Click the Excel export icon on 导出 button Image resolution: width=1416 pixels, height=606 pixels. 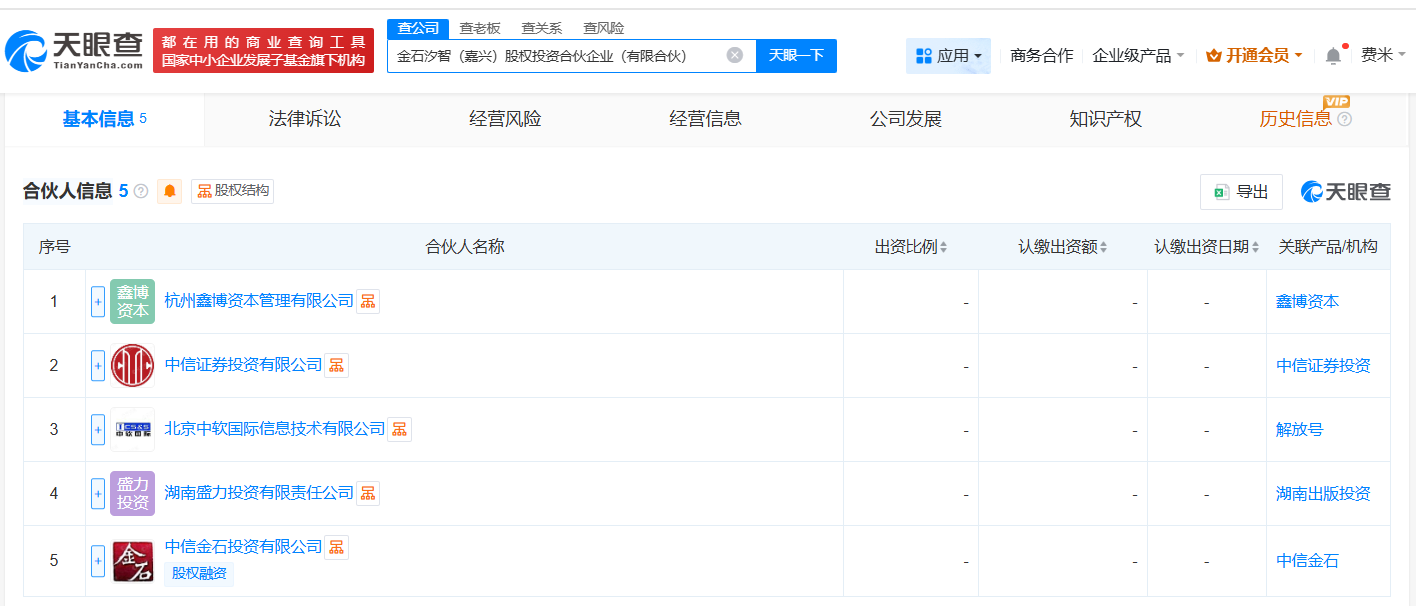(1220, 191)
